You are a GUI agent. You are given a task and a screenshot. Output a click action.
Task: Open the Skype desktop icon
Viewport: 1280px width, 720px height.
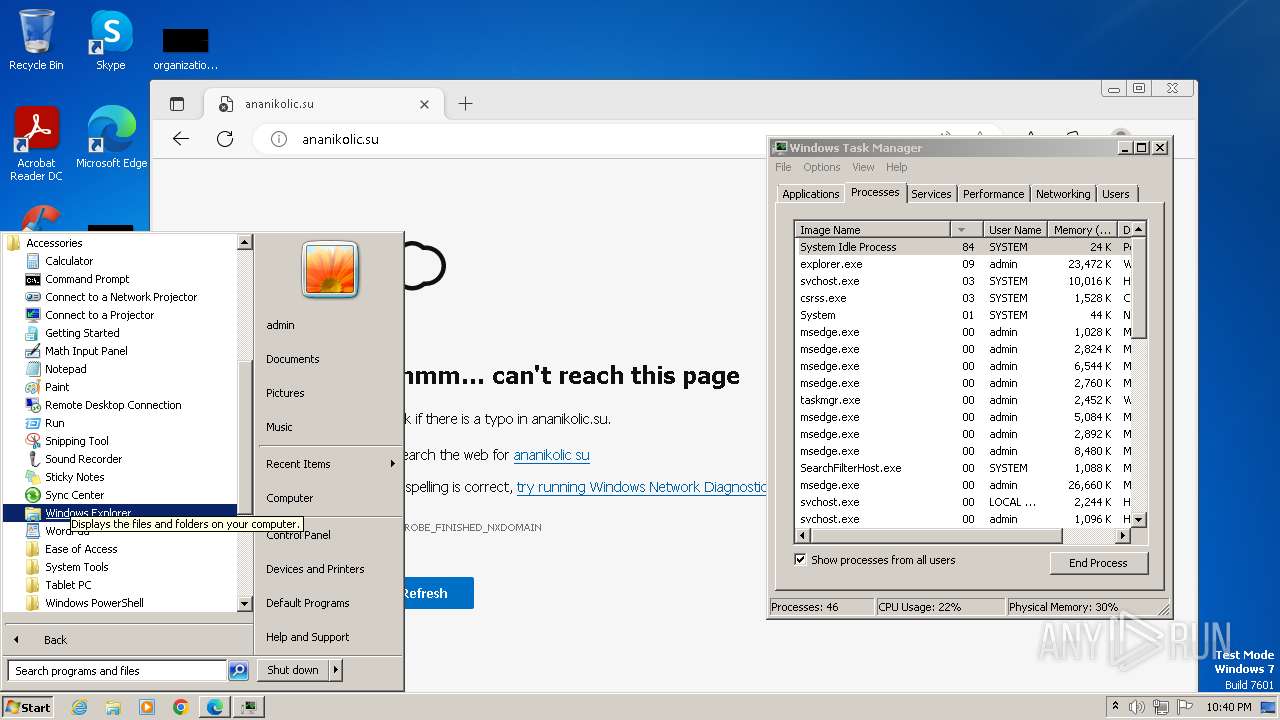click(110, 40)
